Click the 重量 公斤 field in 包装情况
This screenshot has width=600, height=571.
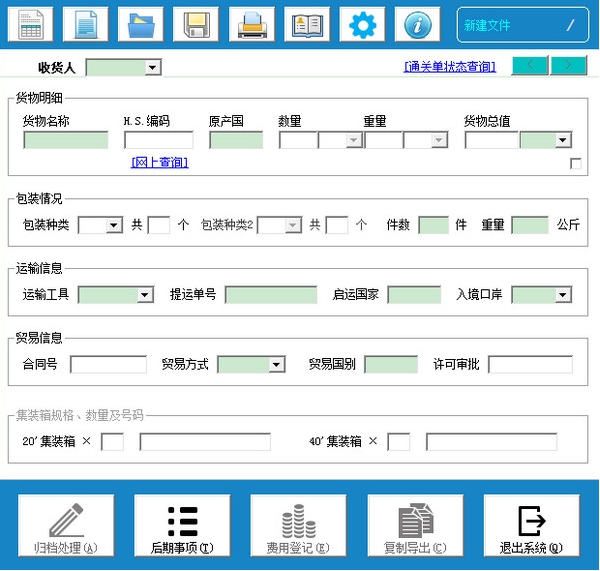530,225
